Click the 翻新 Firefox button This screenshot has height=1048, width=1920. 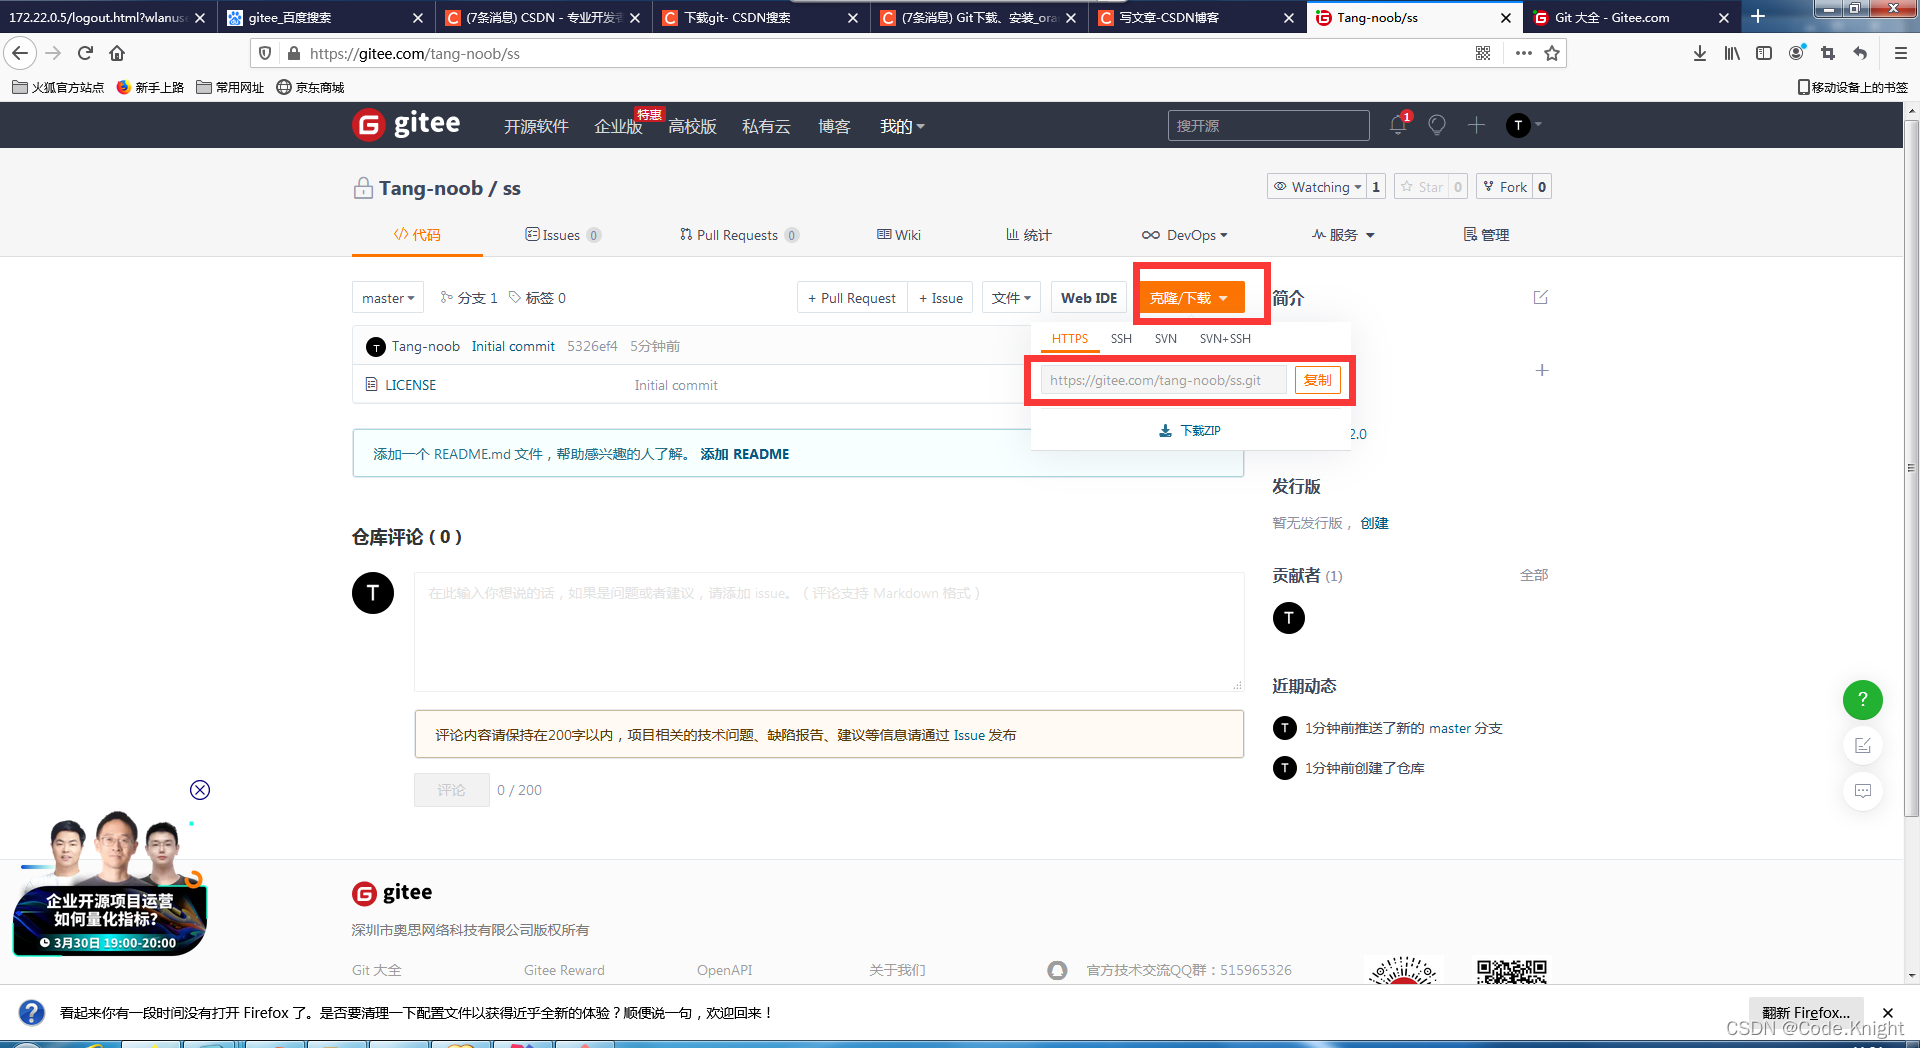coord(1806,1013)
